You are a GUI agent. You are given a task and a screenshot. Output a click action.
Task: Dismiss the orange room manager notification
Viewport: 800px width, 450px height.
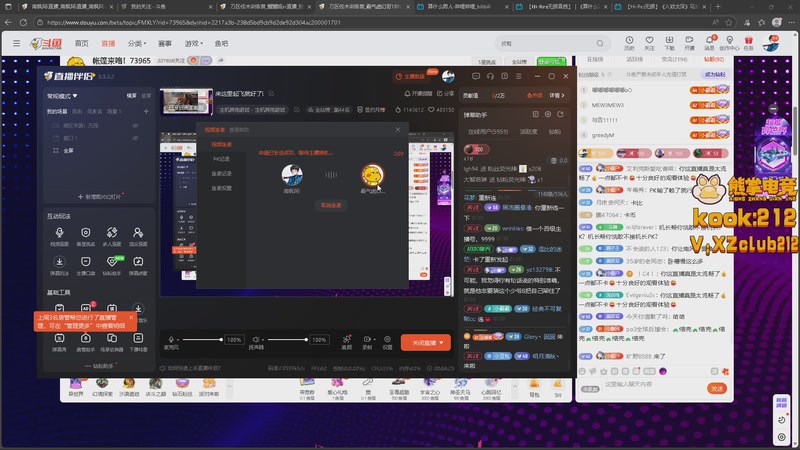(131, 317)
